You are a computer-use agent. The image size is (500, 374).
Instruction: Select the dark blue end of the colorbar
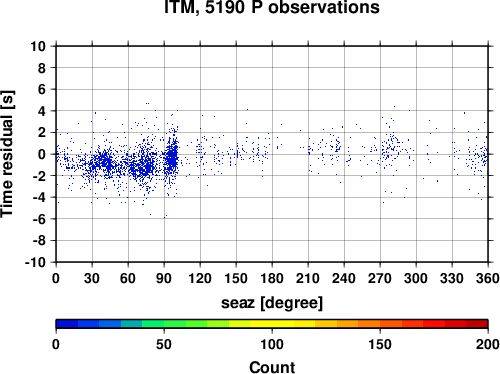pos(67,324)
